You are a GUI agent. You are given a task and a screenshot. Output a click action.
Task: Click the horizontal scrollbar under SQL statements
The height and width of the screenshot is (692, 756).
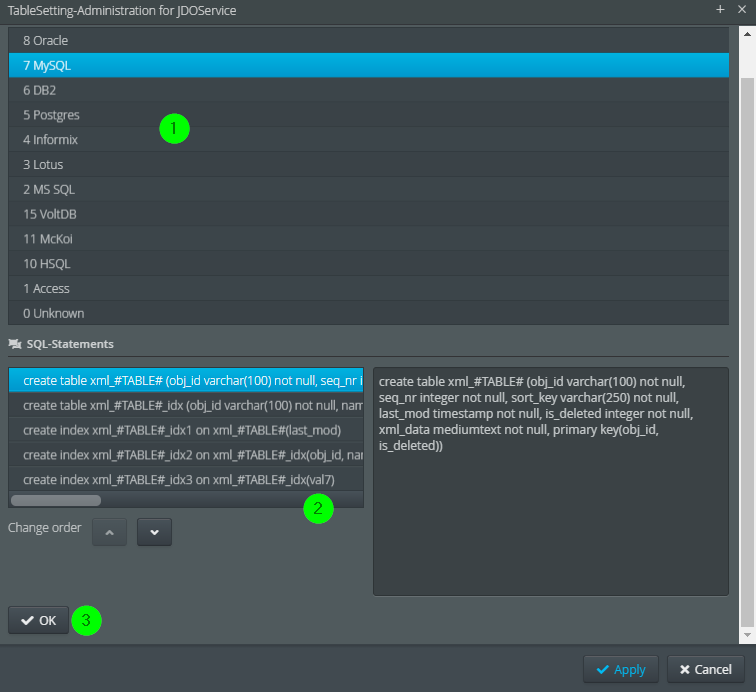click(56, 500)
